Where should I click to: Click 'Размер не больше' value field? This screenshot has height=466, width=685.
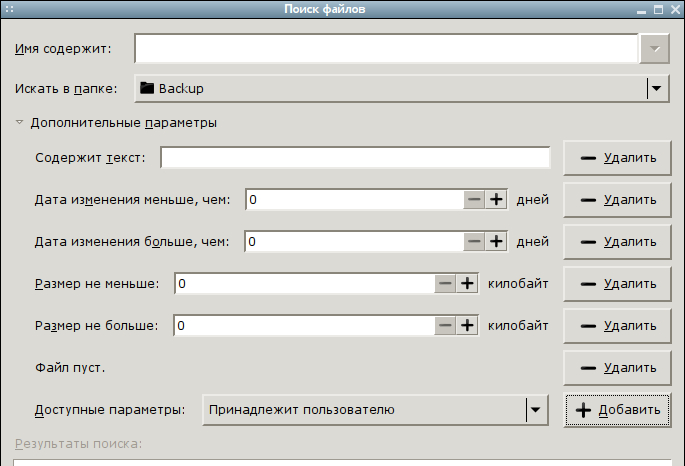304,325
